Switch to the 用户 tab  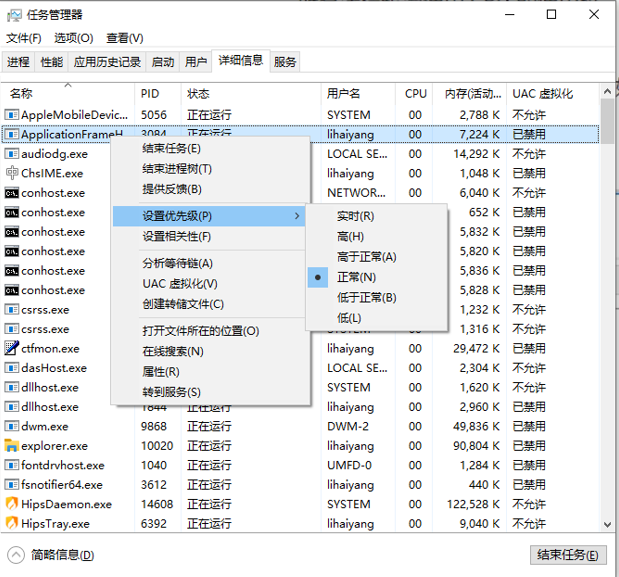[x=196, y=62]
